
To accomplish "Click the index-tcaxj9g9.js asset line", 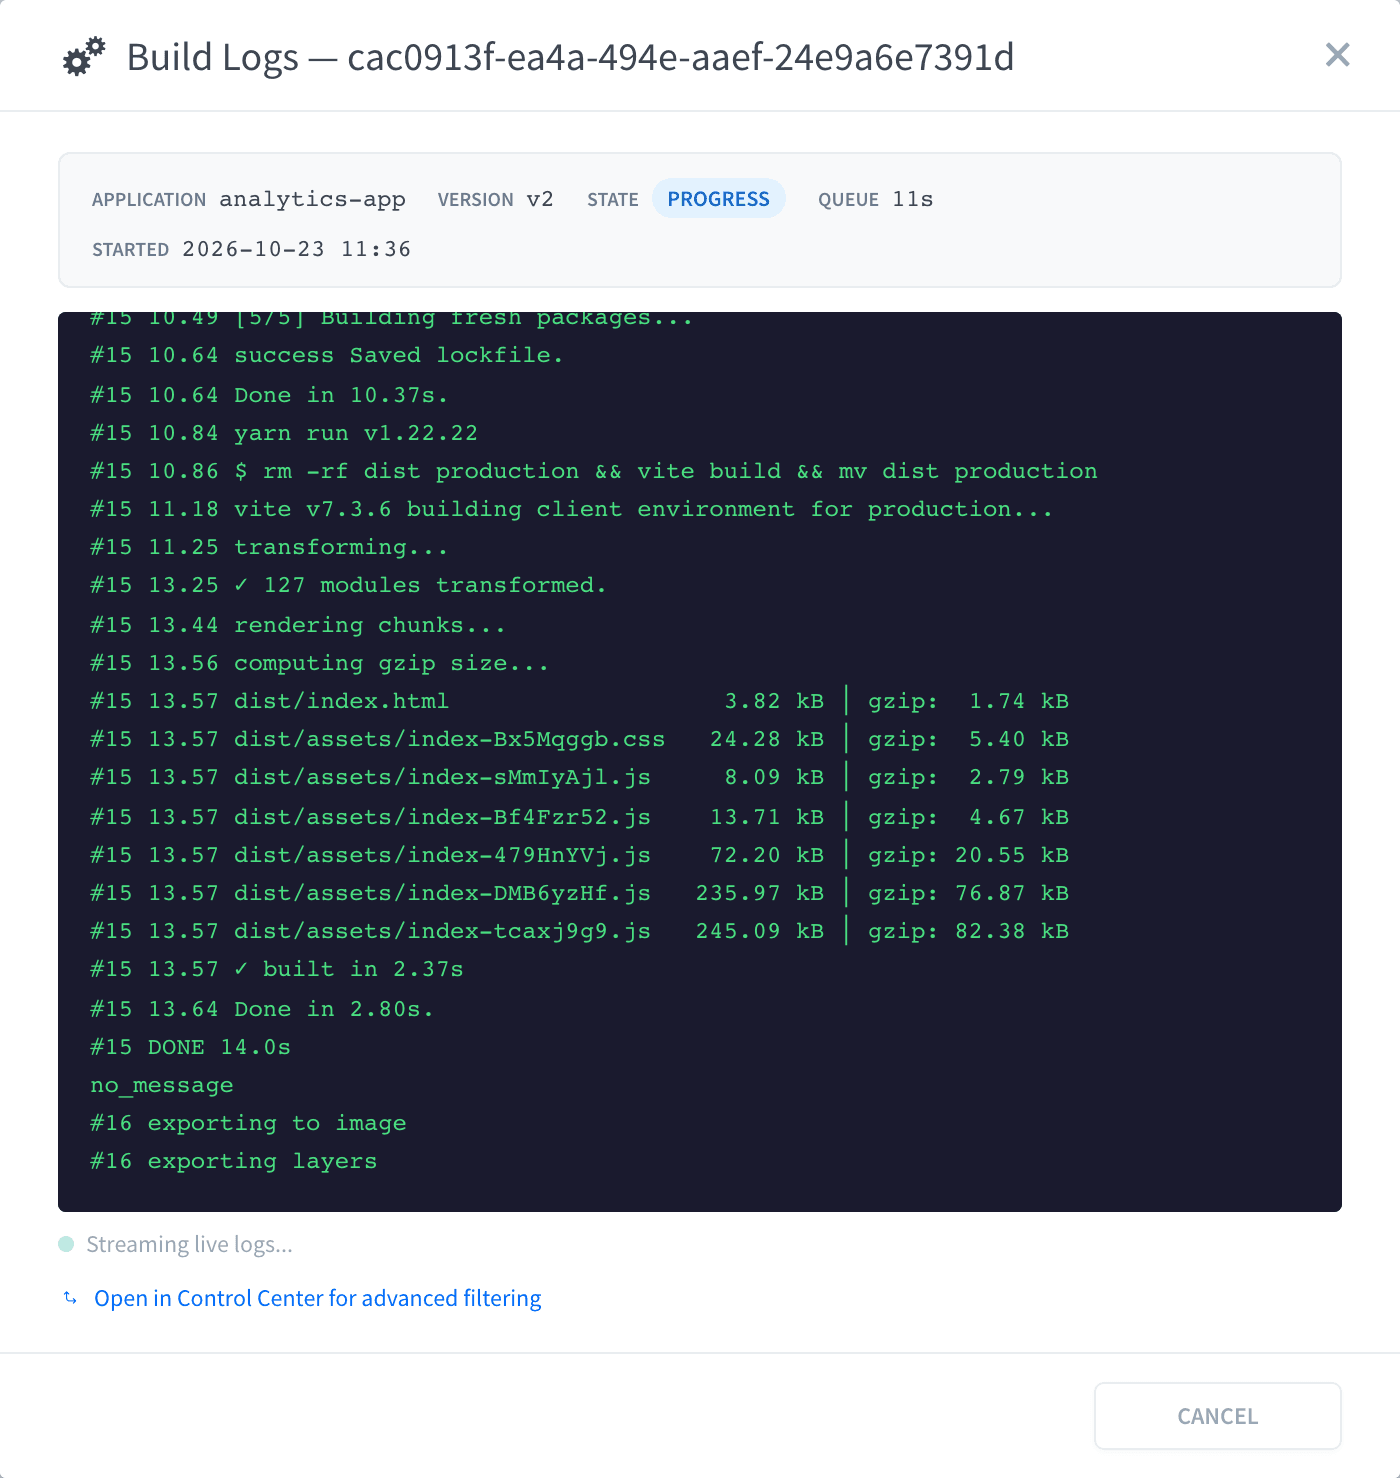I will [x=579, y=931].
